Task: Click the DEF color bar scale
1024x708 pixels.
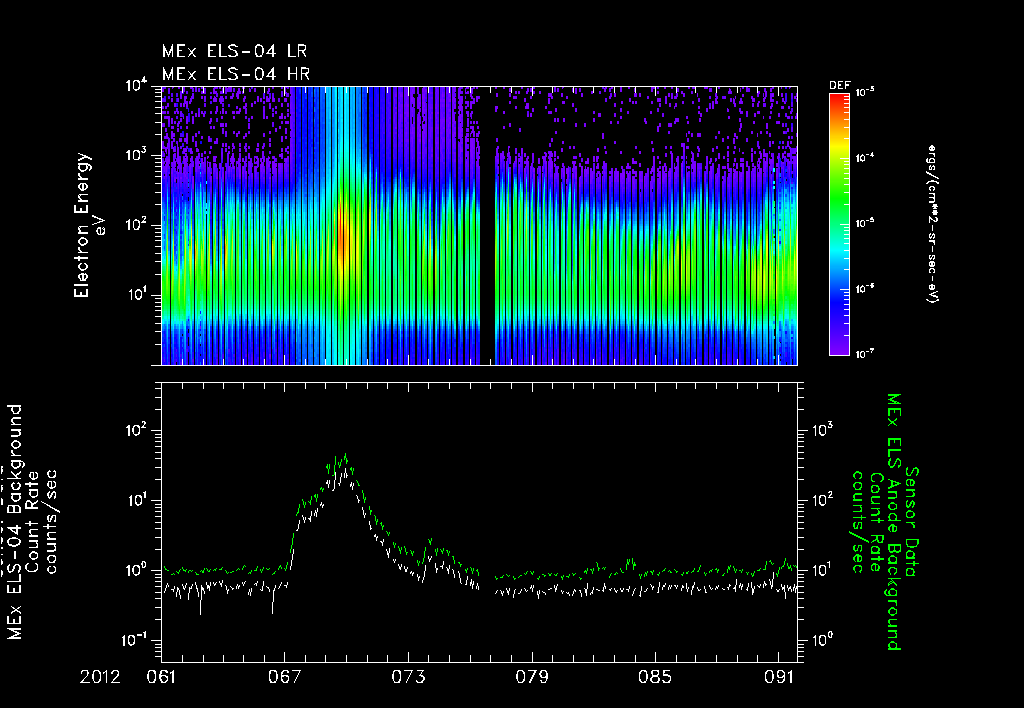Action: [x=839, y=224]
